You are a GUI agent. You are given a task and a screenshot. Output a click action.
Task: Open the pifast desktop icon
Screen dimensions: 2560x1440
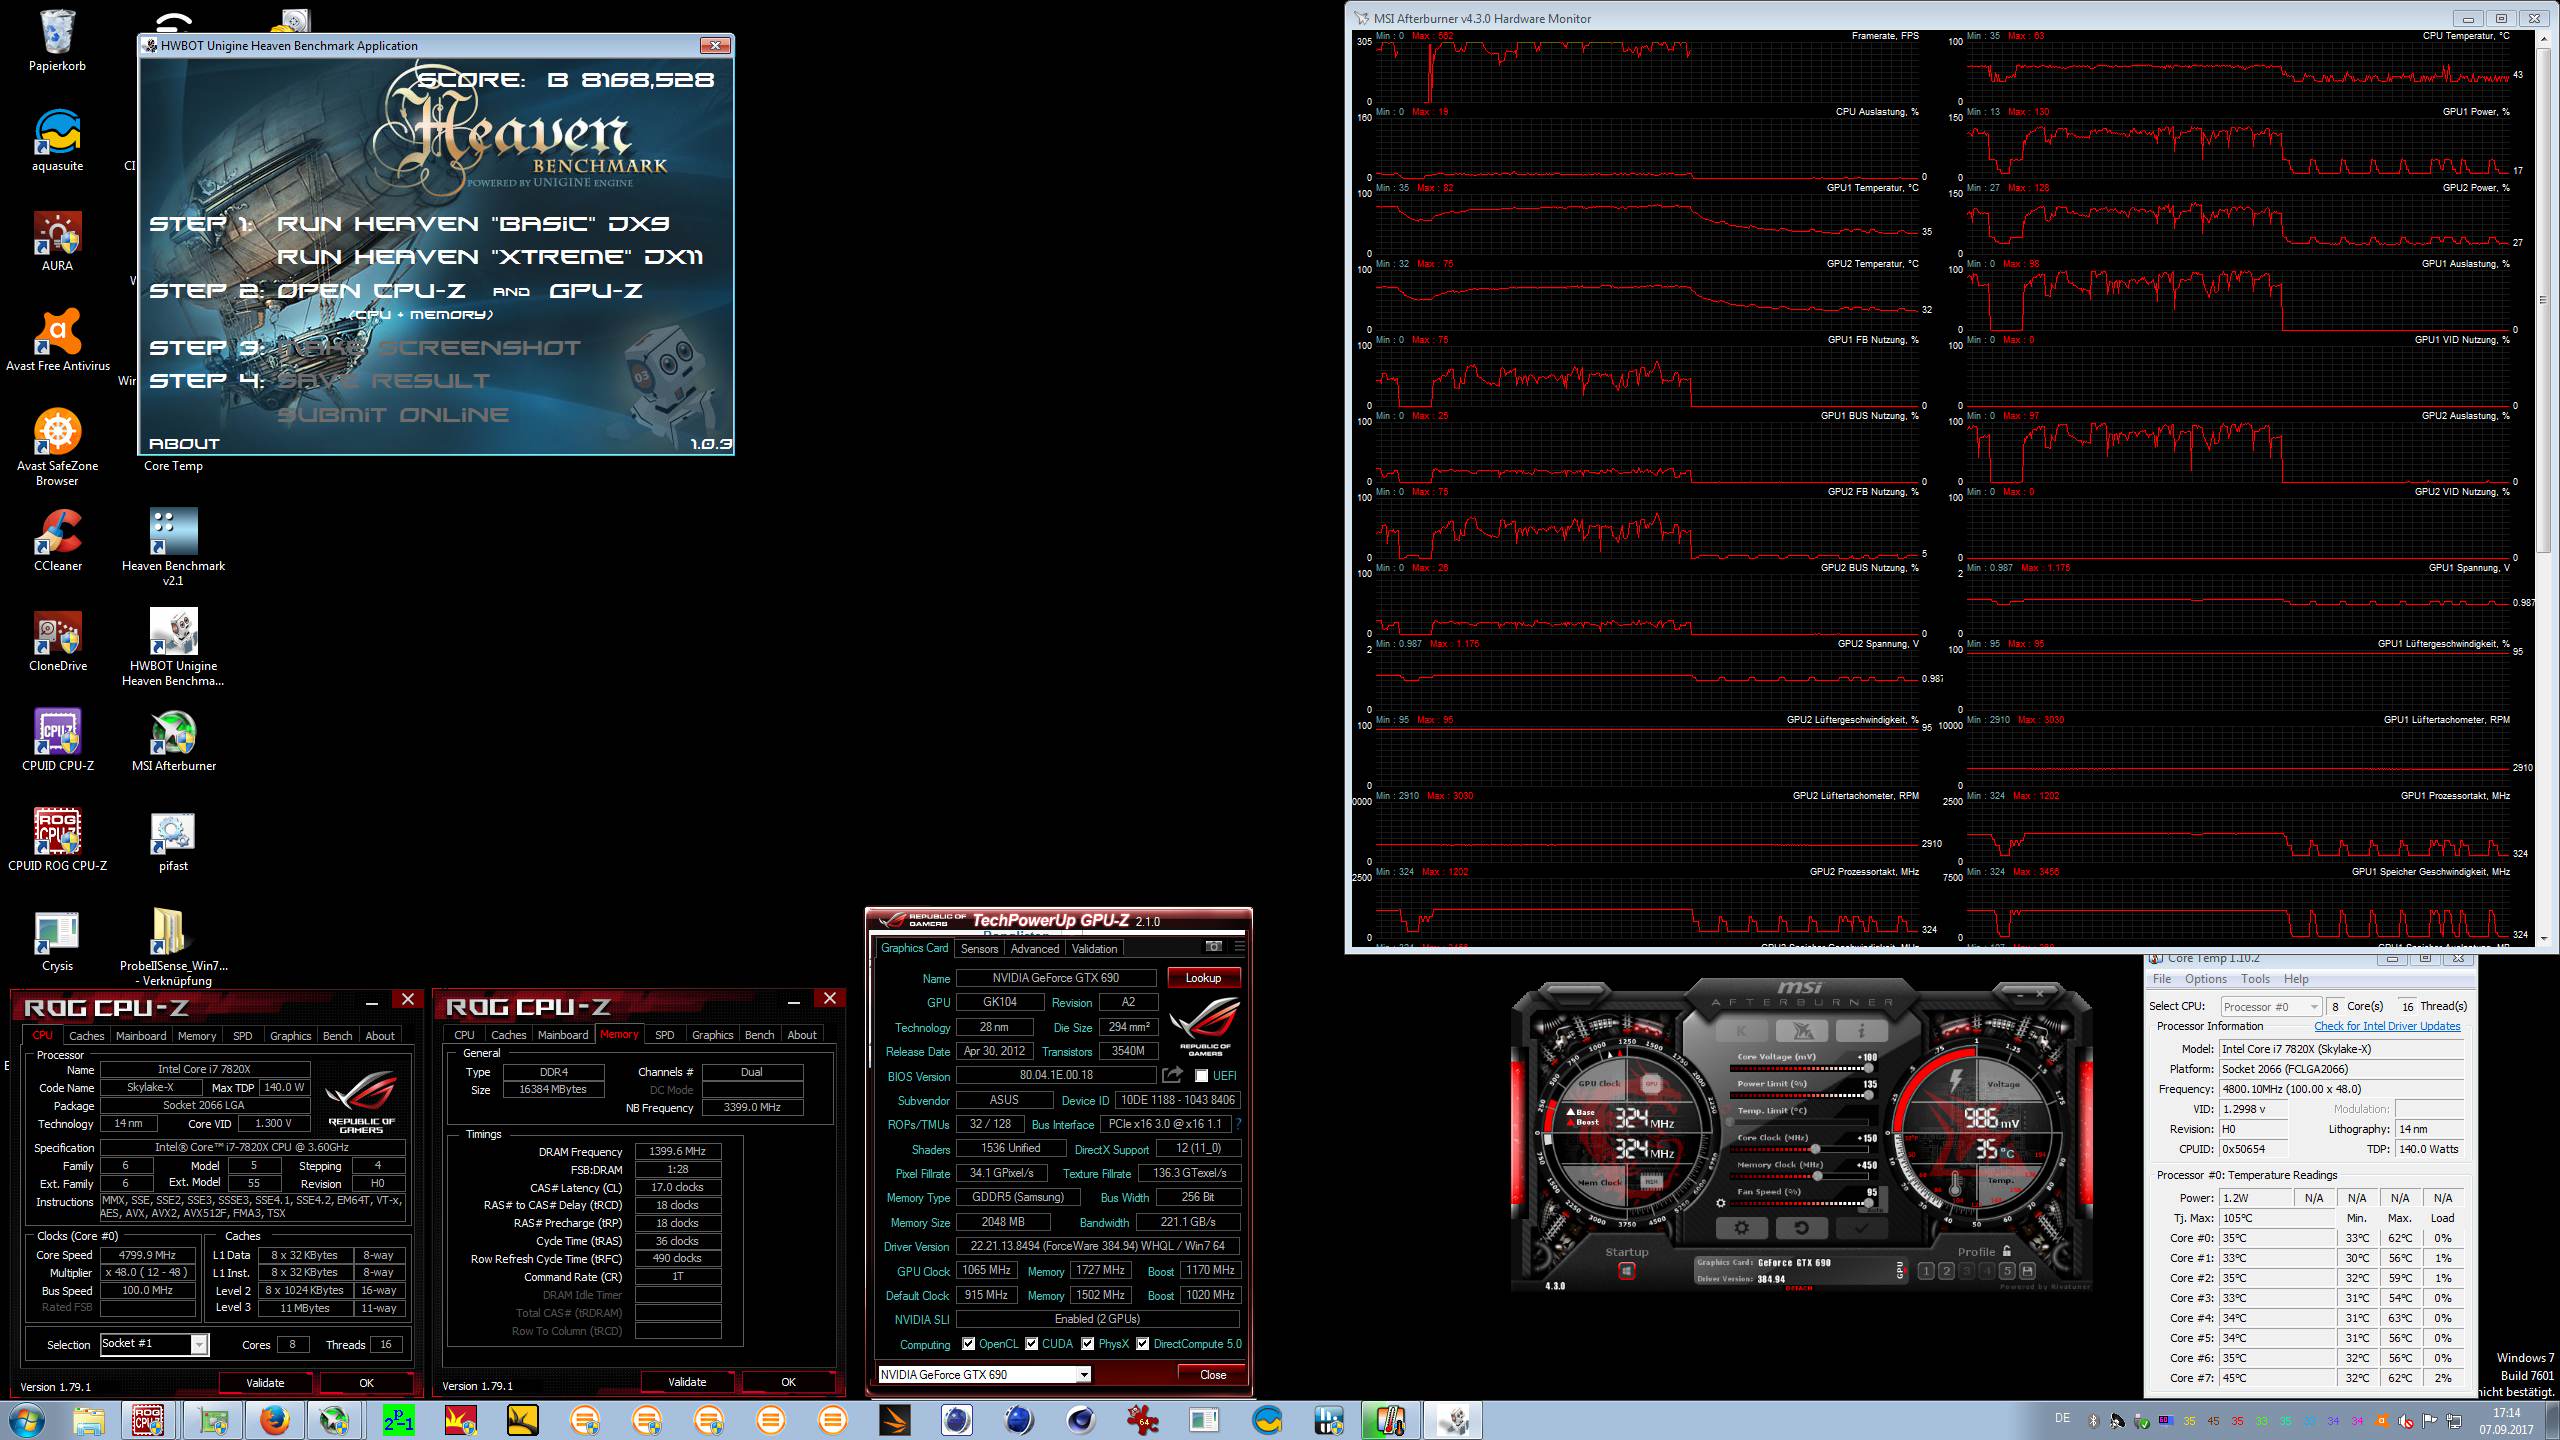173,841
